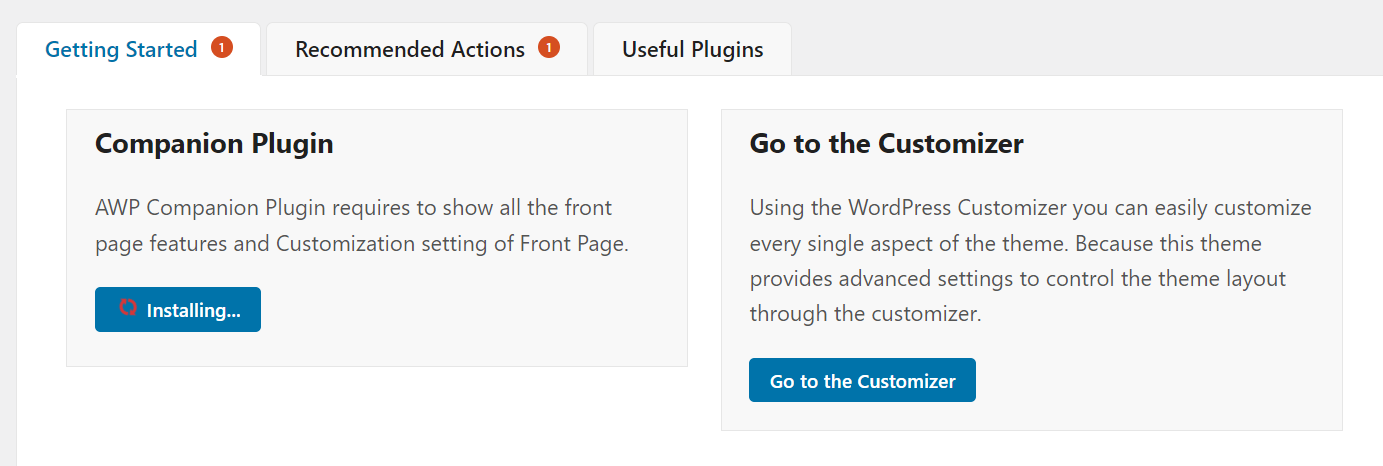Click the "Installing..." label text inside the button
The width and height of the screenshot is (1383, 466).
point(193,311)
